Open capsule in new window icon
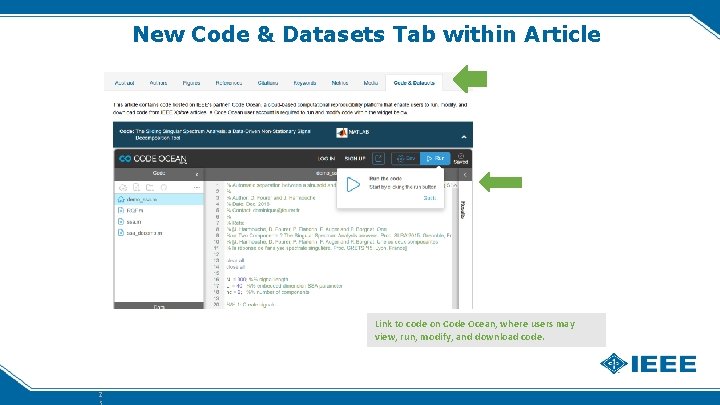 coord(378,158)
